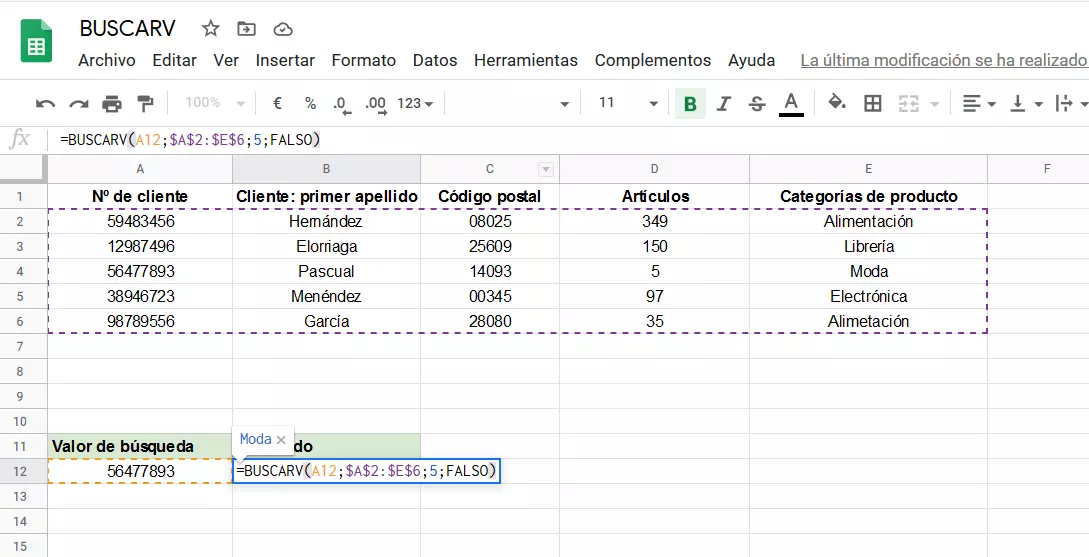Select the 38946723 client number cell
Image resolution: width=1089 pixels, height=557 pixels.
(140, 297)
